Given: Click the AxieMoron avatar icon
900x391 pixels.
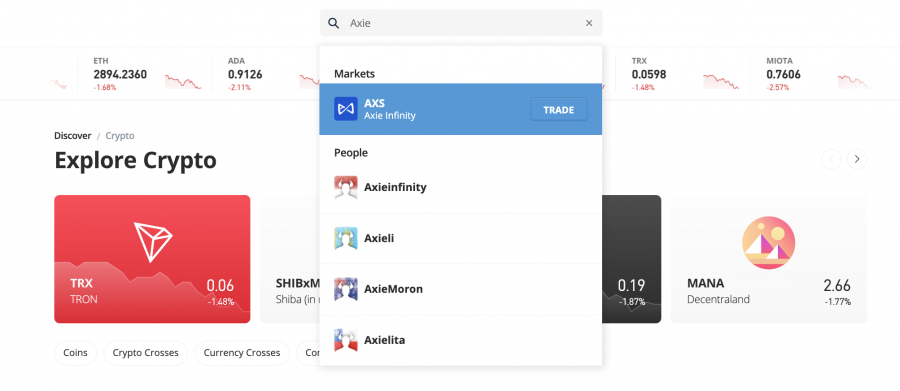Looking at the screenshot, I should click(x=346, y=289).
